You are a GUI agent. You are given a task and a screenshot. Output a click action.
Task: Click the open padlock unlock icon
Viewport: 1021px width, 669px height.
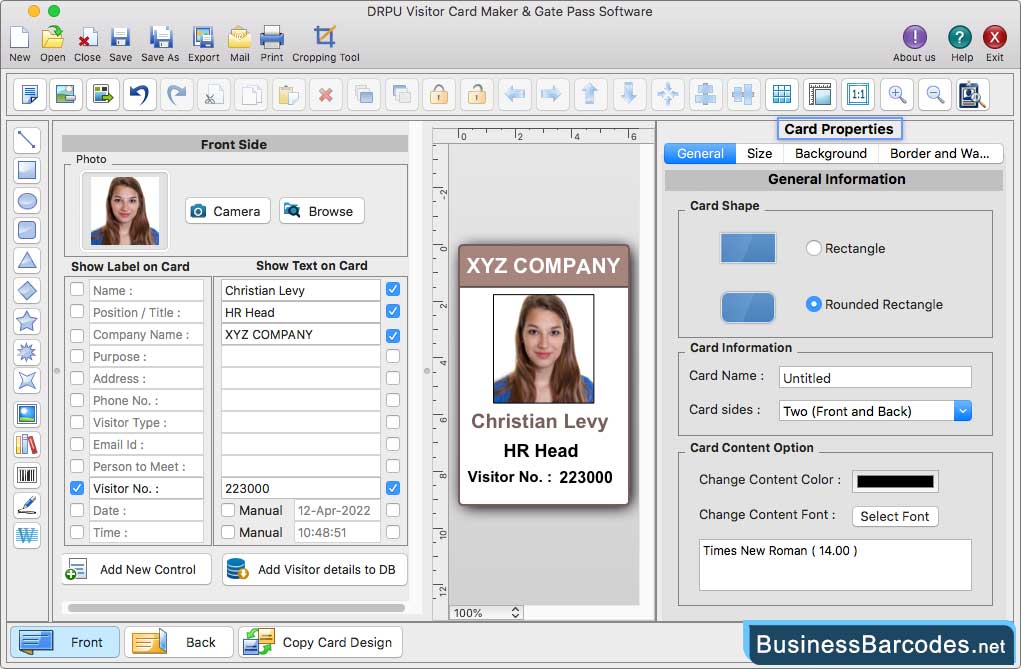[x=477, y=94]
